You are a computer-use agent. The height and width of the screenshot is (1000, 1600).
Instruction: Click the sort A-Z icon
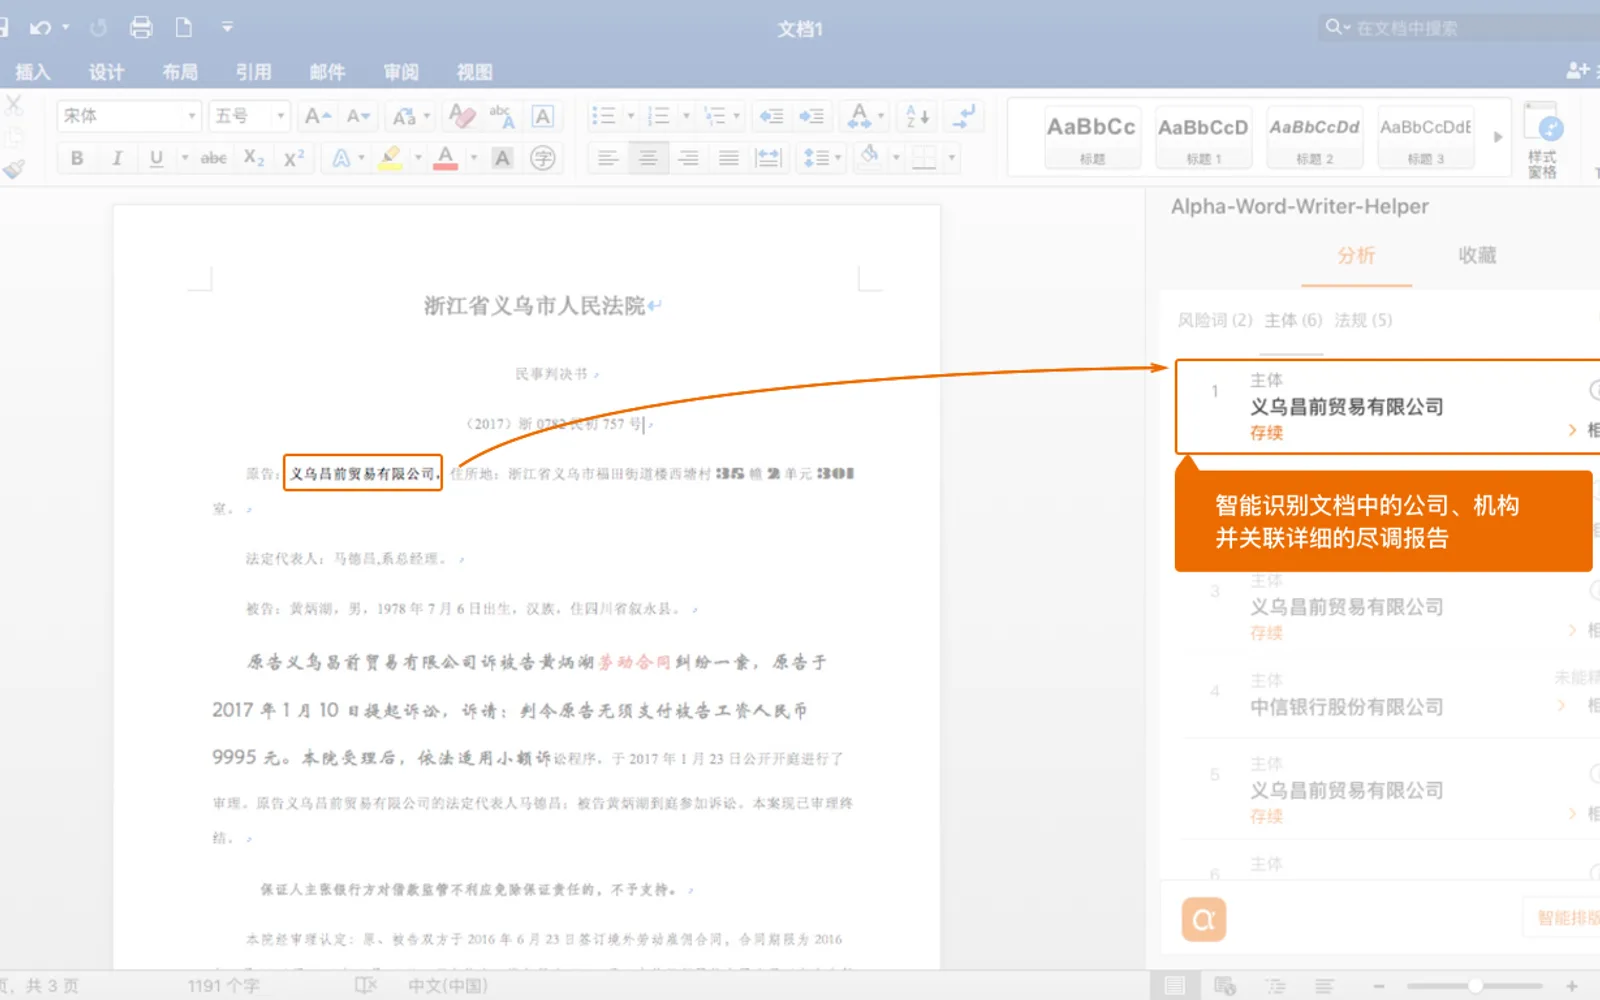tap(917, 116)
